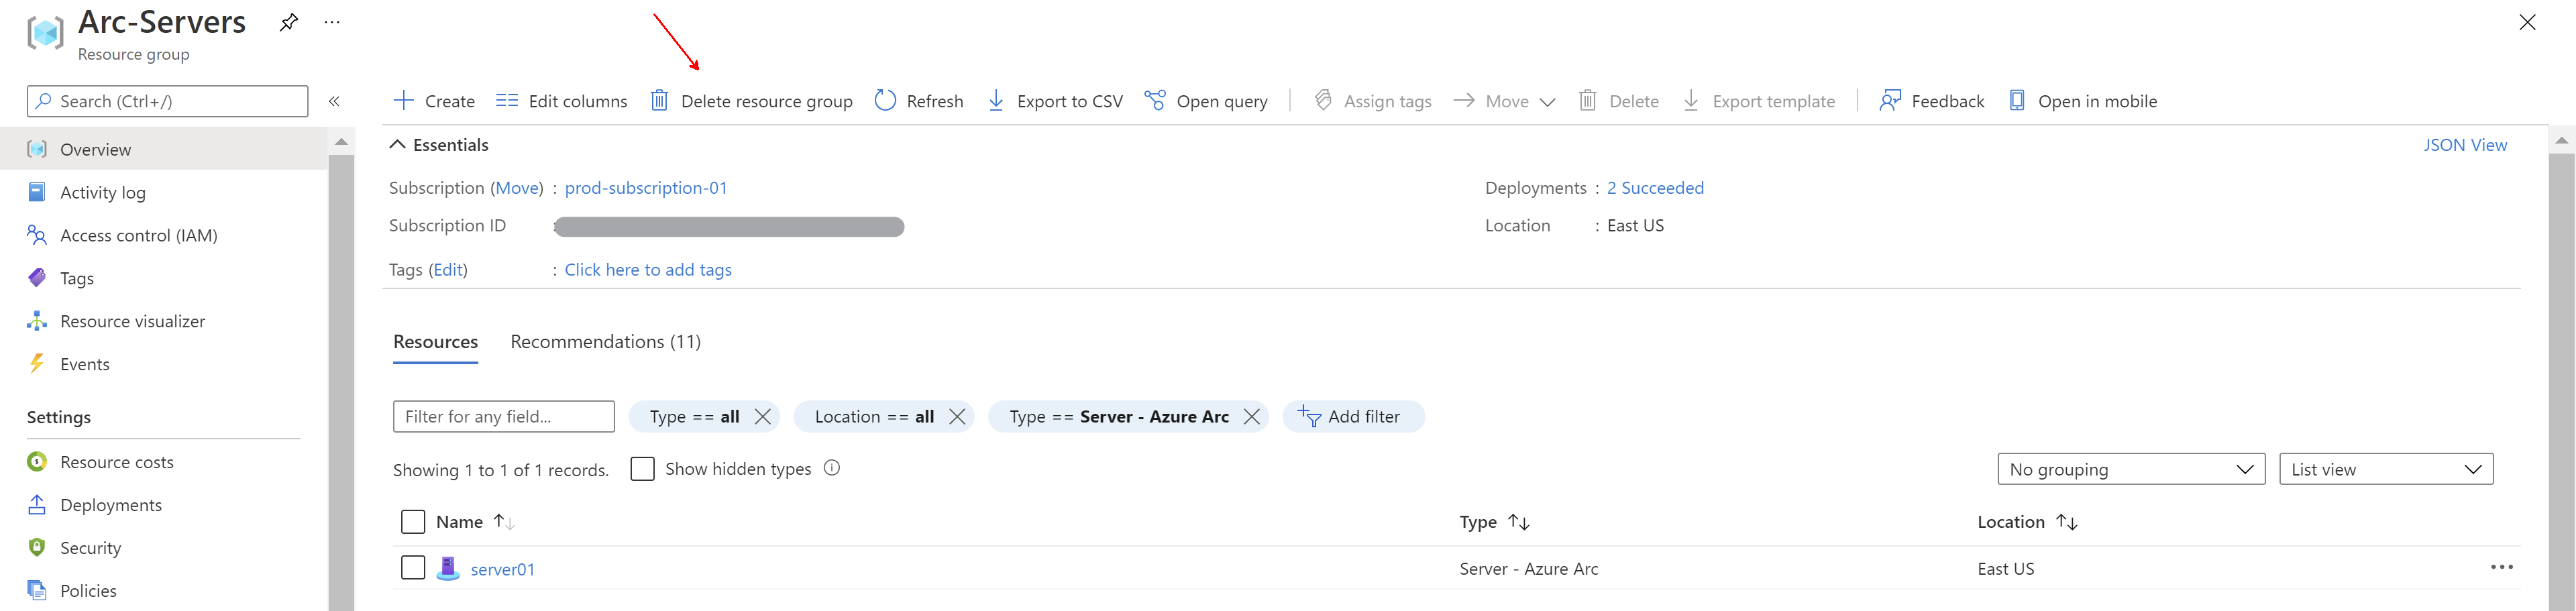Viewport: 2576px width, 611px height.
Task: Open the more options ellipsis beside title
Action: point(332,22)
